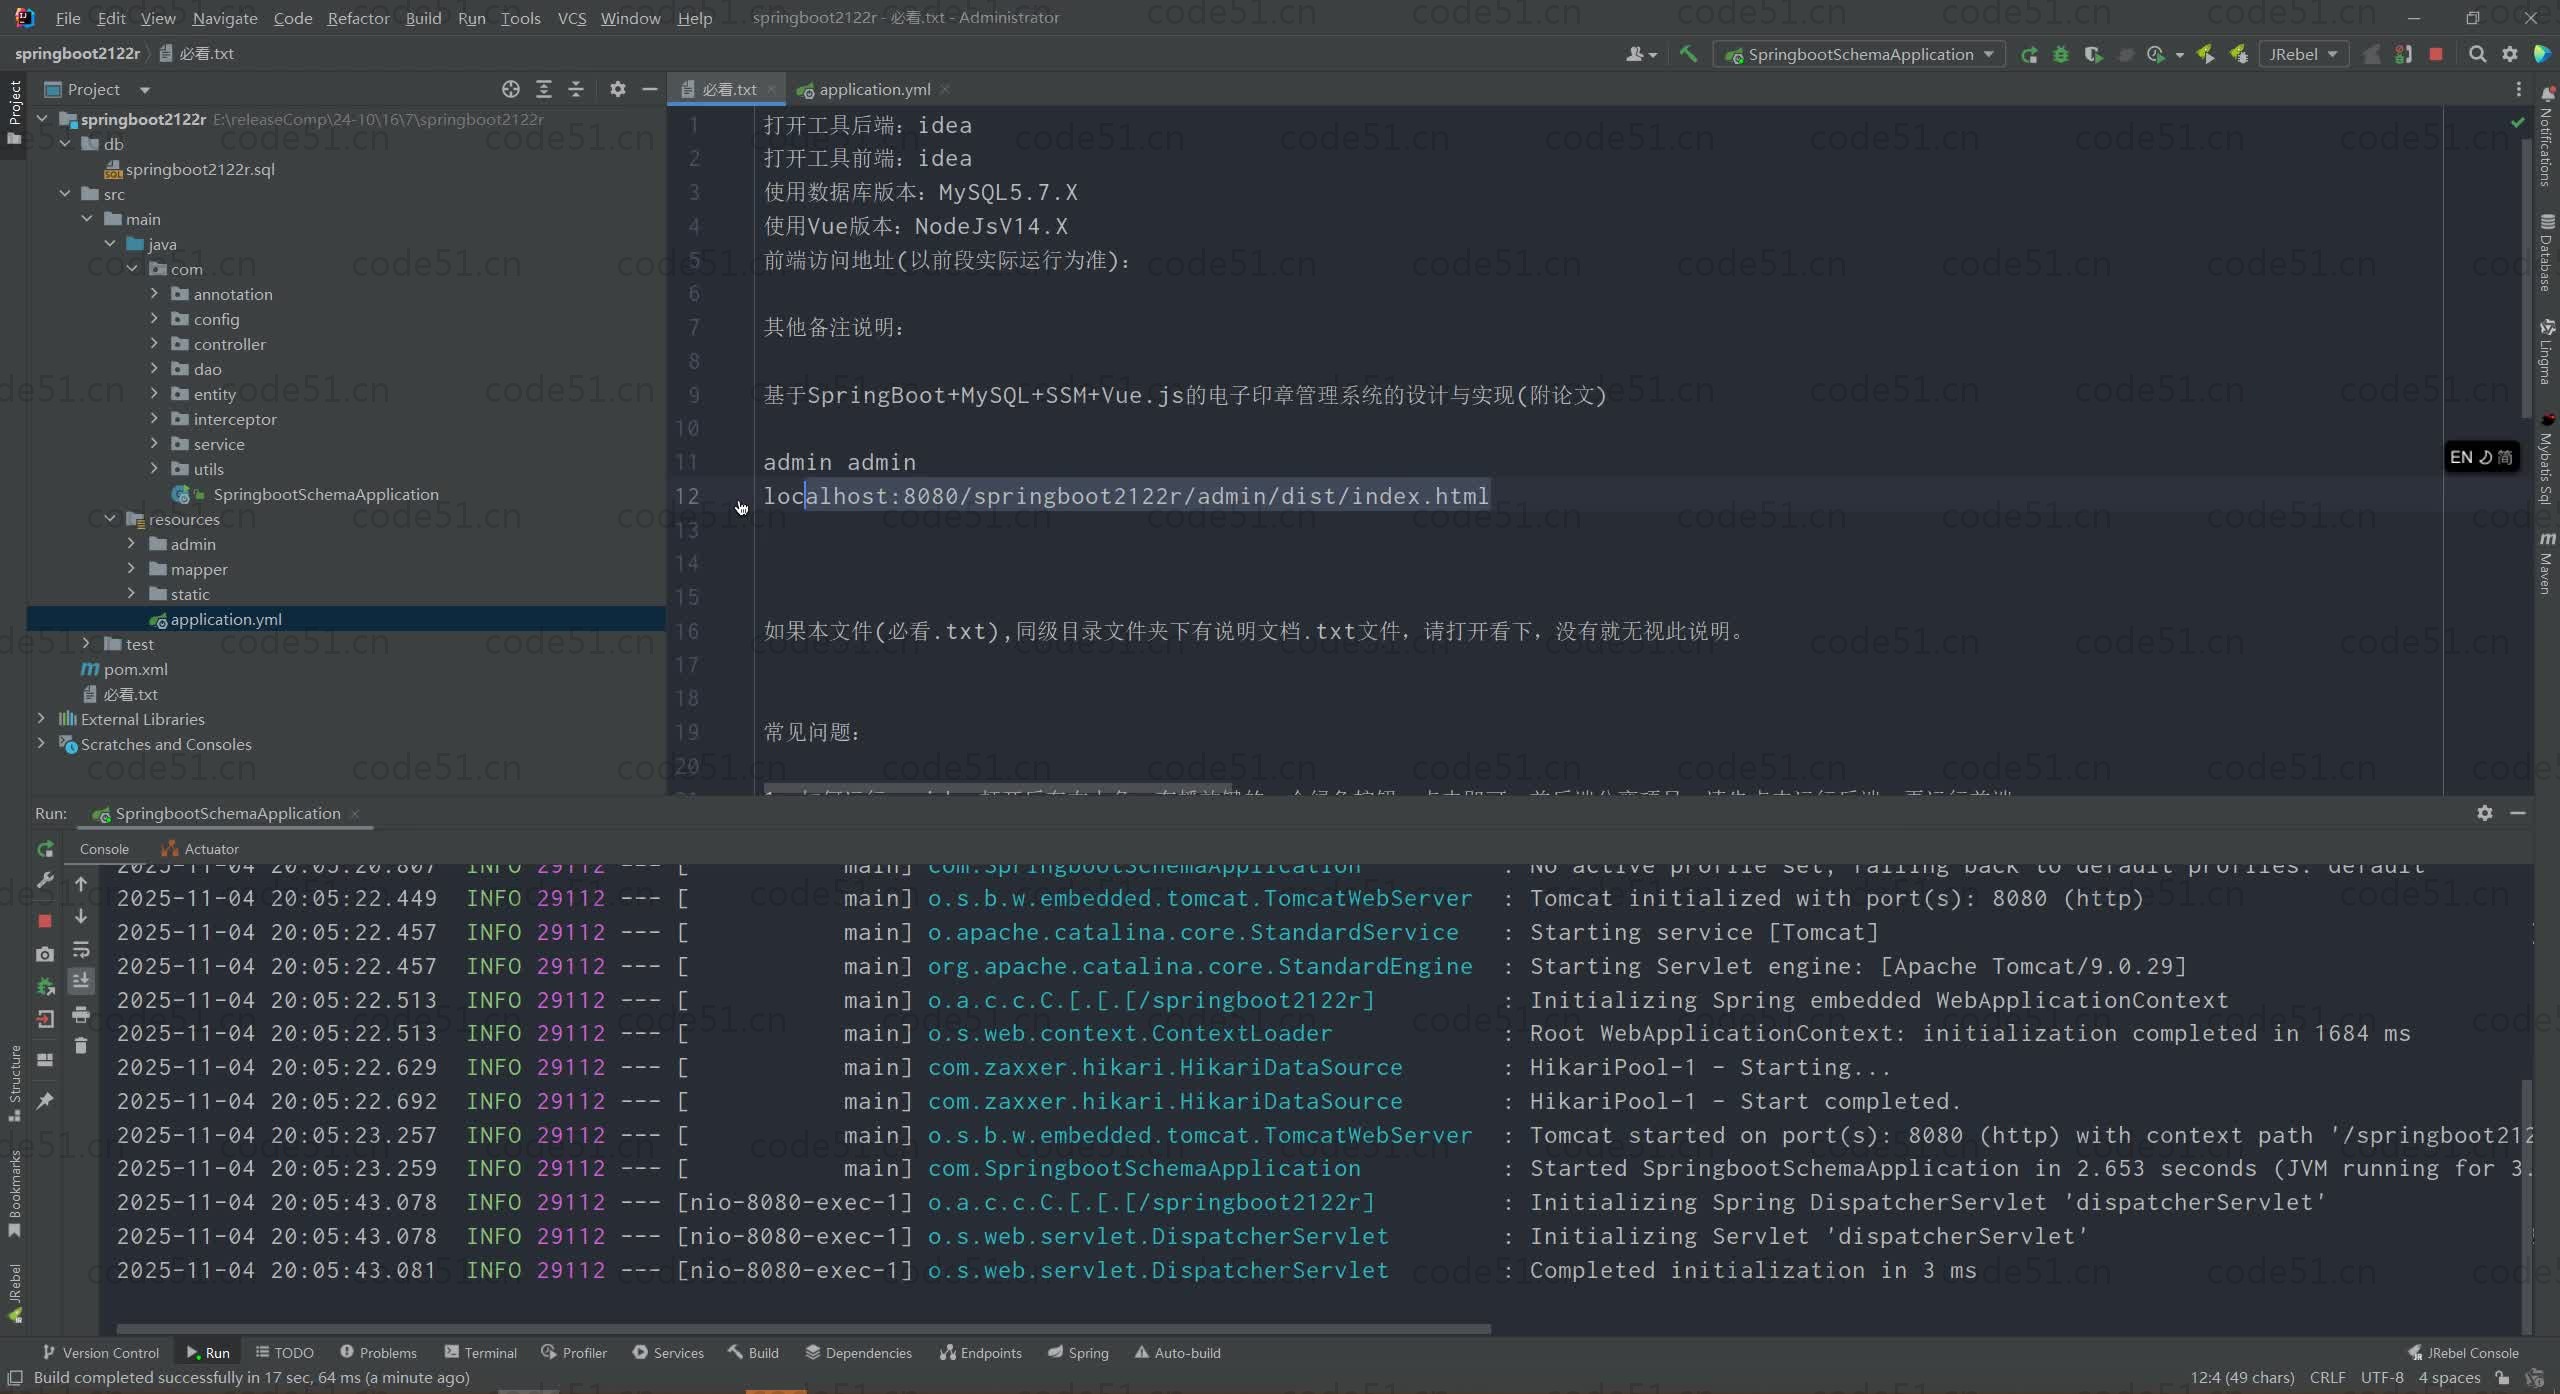
Task: Toggle soft-wrap in the console
Action: point(81,949)
